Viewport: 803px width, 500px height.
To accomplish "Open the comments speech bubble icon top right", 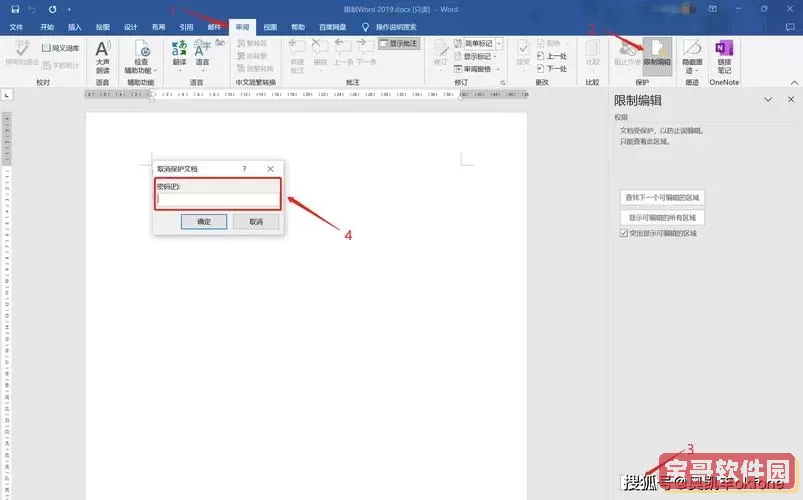I will (790, 27).
